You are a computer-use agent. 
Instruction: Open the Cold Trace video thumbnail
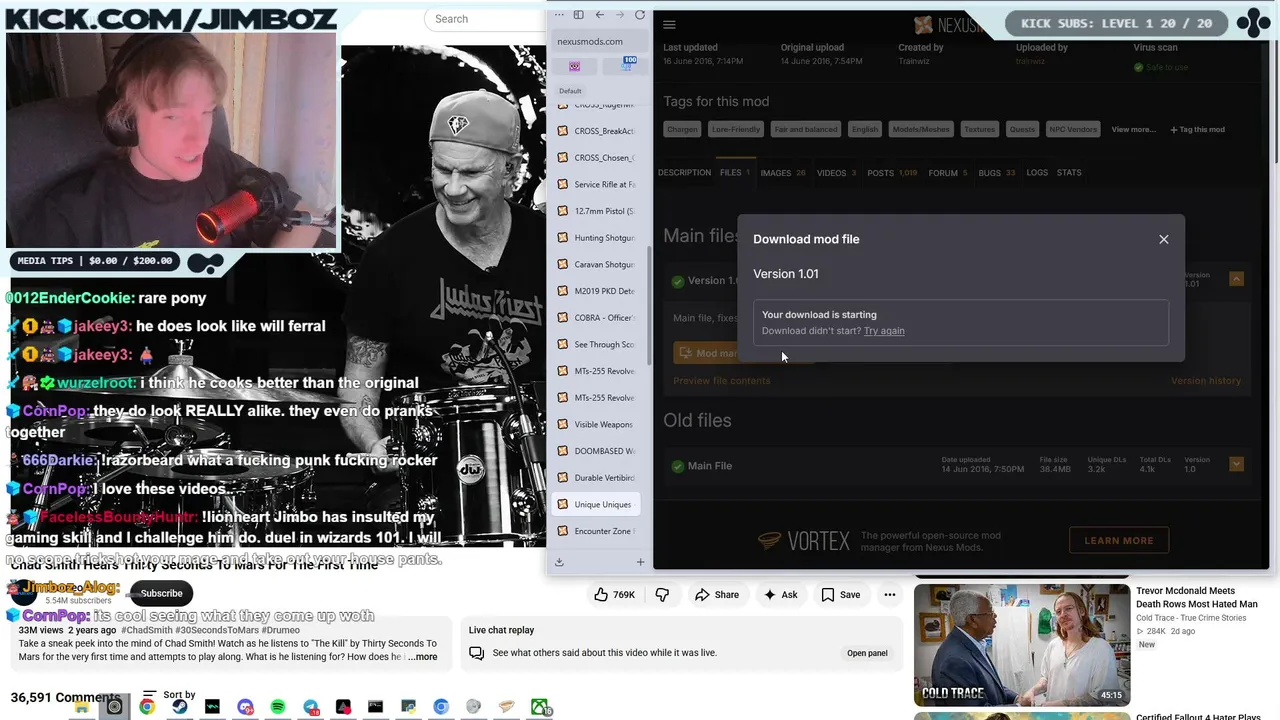(x=1022, y=645)
